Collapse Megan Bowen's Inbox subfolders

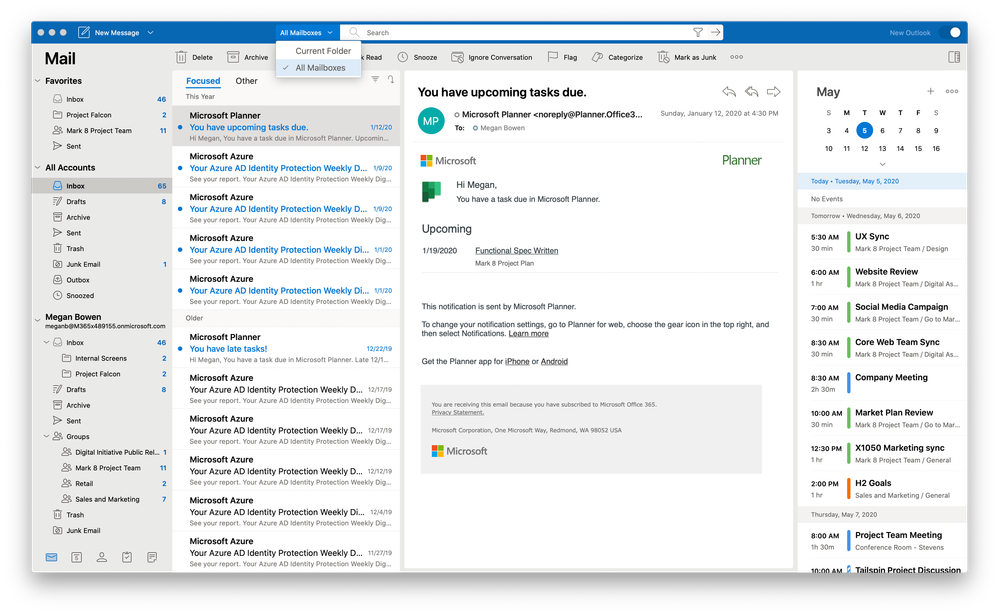(x=47, y=342)
